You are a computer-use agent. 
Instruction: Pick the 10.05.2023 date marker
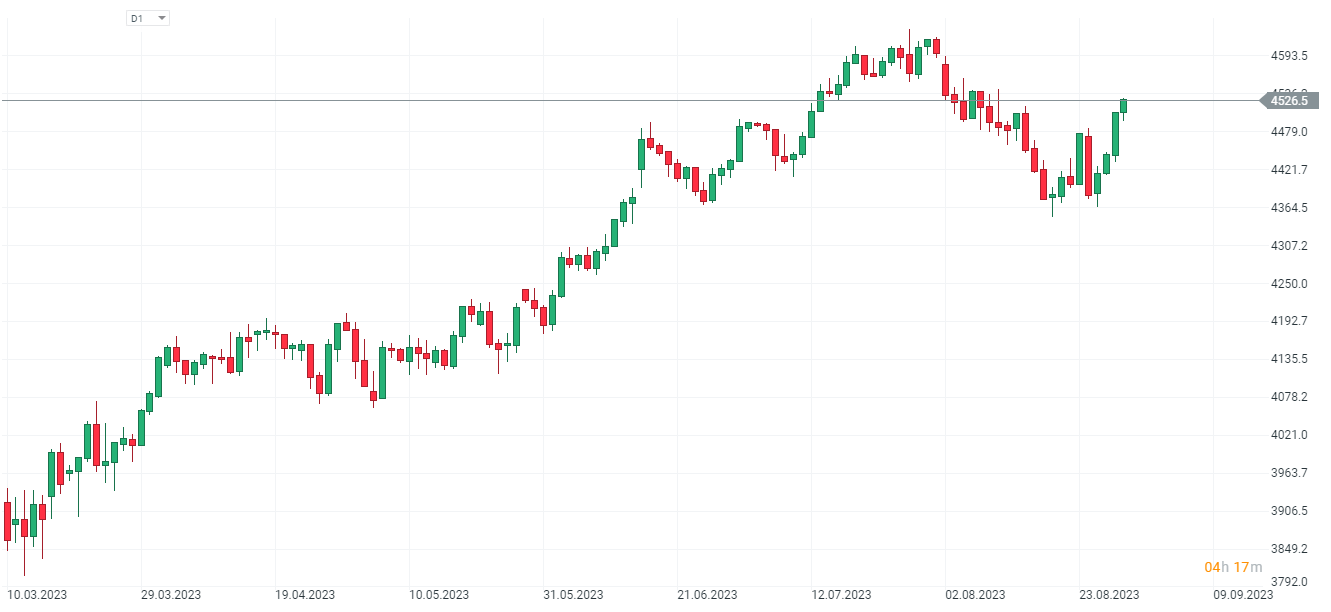point(439,594)
